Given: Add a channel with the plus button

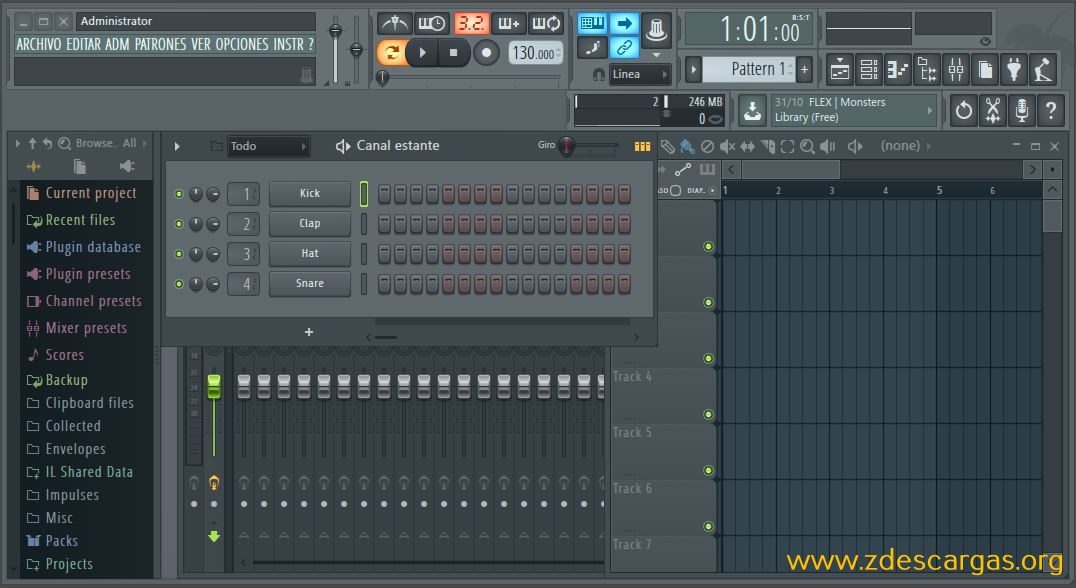Looking at the screenshot, I should pos(309,332).
